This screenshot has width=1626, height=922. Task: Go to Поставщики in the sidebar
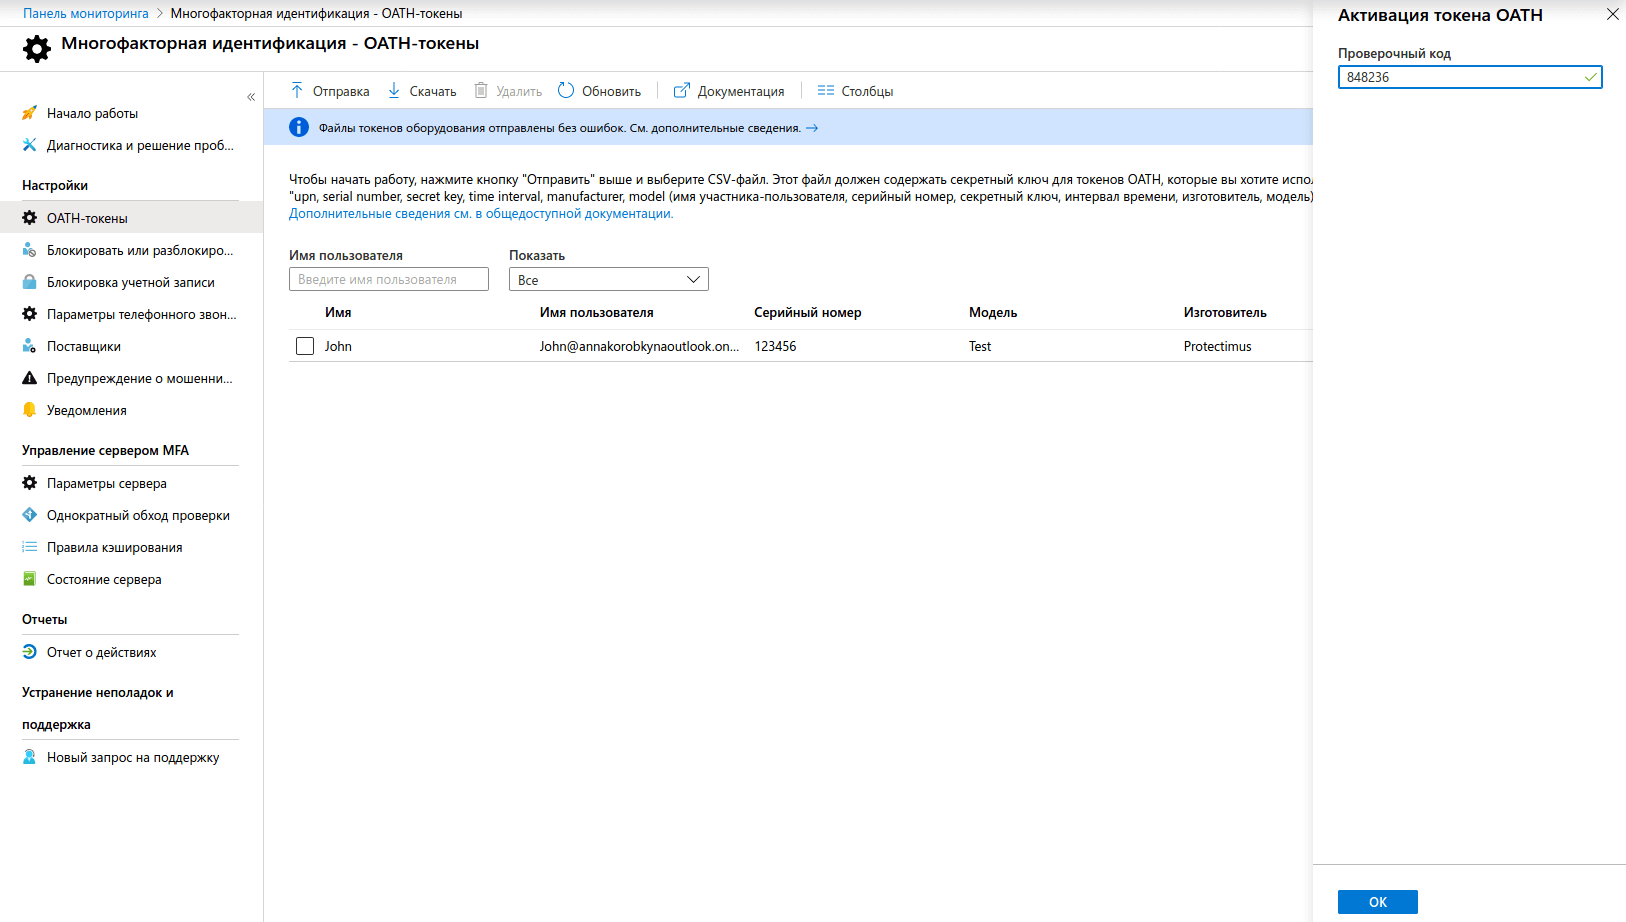pos(84,347)
